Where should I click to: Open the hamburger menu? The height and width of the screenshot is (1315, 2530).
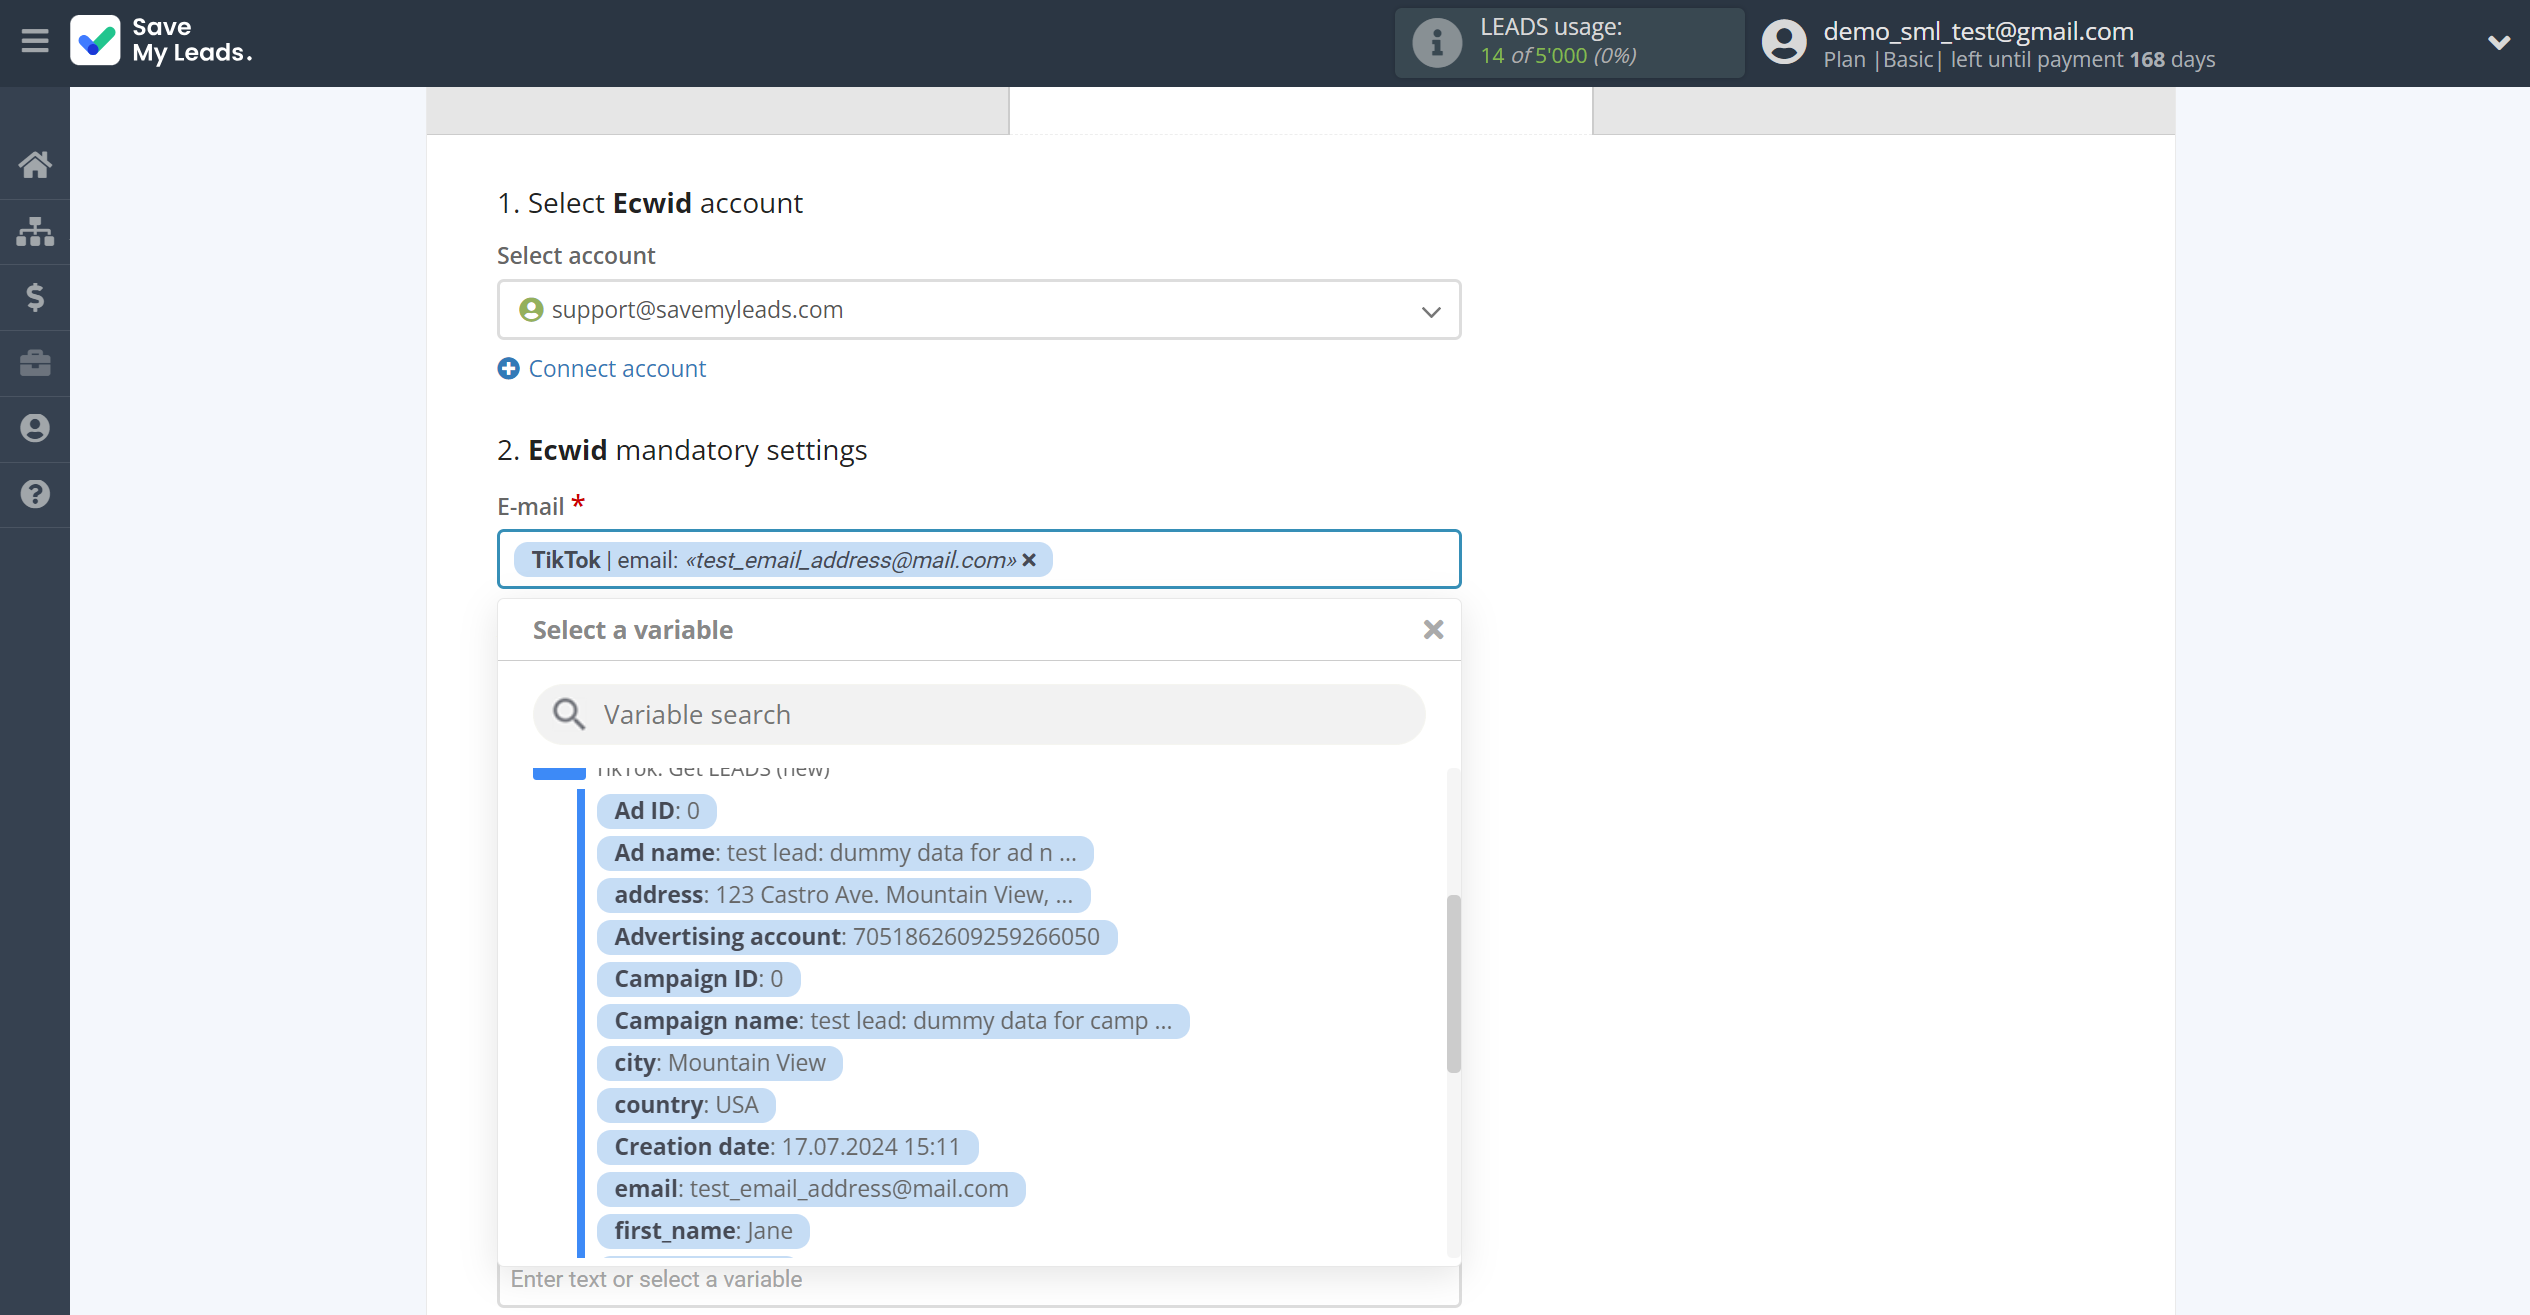pos(35,41)
